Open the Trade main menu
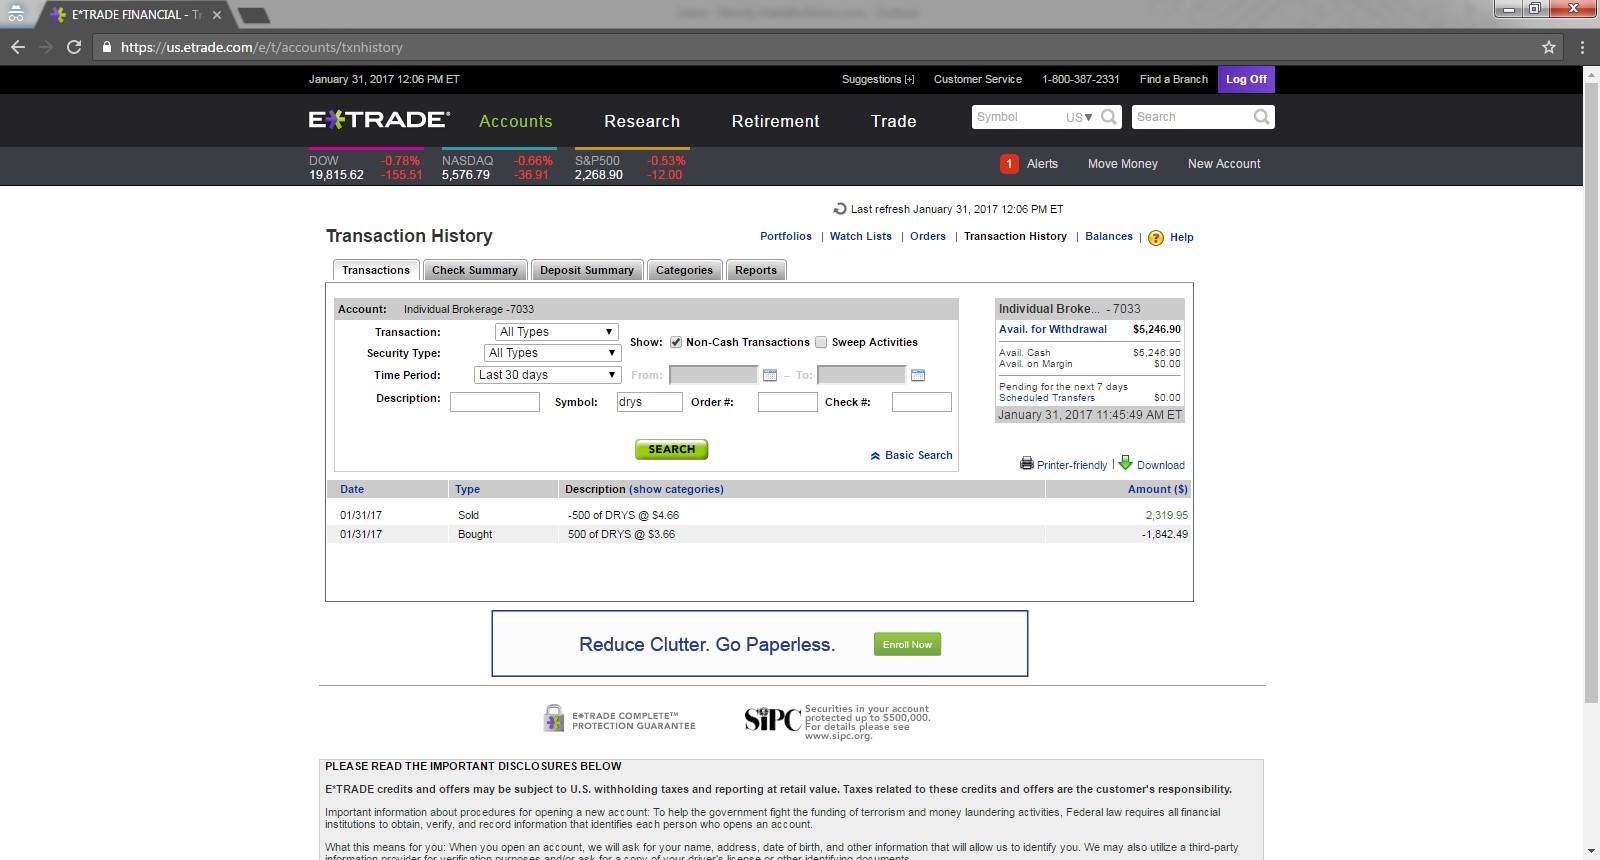 coord(894,121)
